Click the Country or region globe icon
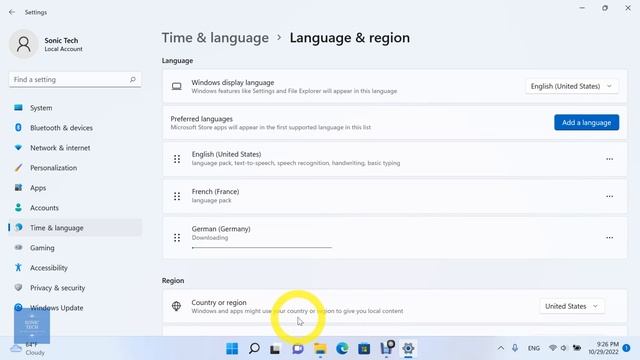This screenshot has width=640, height=360. coord(176,306)
